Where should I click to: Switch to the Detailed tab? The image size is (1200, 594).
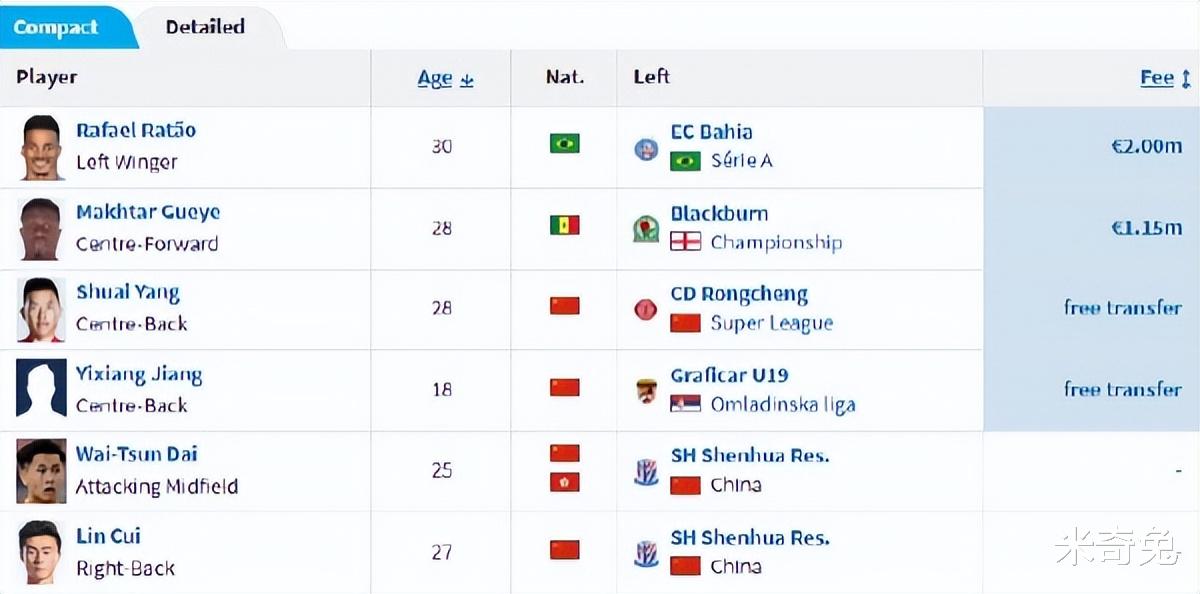tap(205, 27)
